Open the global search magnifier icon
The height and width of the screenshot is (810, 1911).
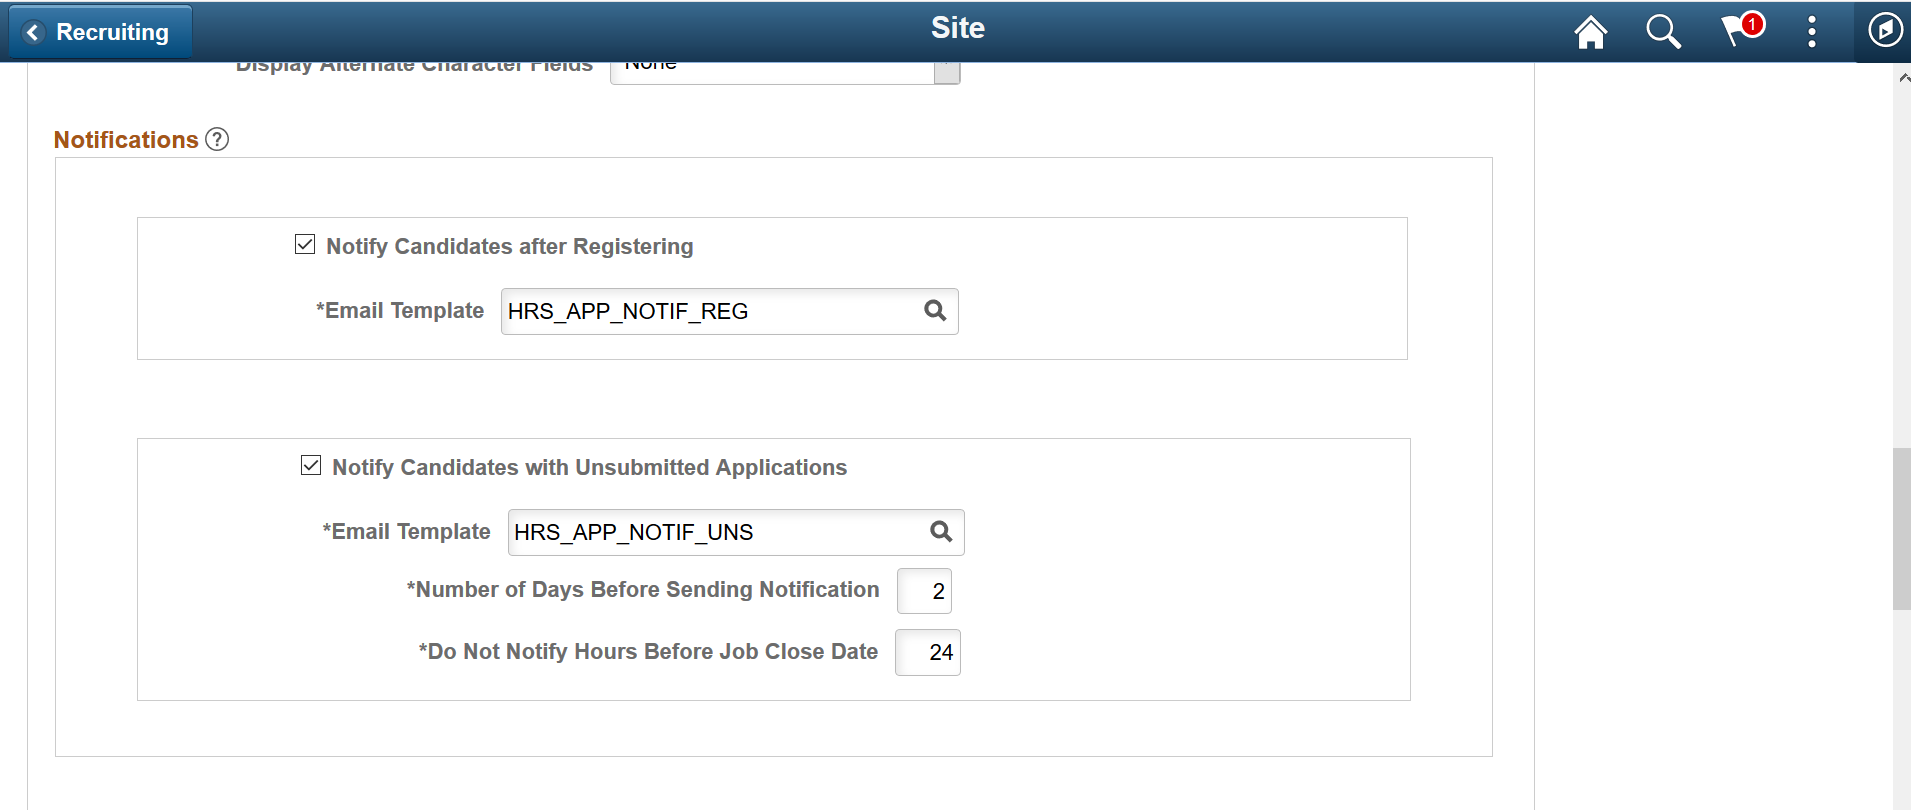pyautogui.click(x=1663, y=32)
